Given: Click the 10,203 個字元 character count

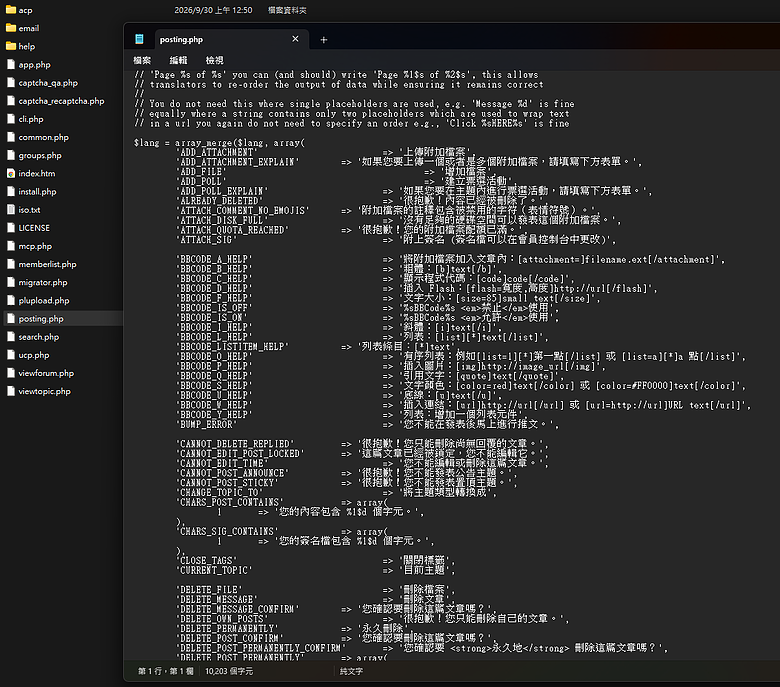Looking at the screenshot, I should coord(229,671).
